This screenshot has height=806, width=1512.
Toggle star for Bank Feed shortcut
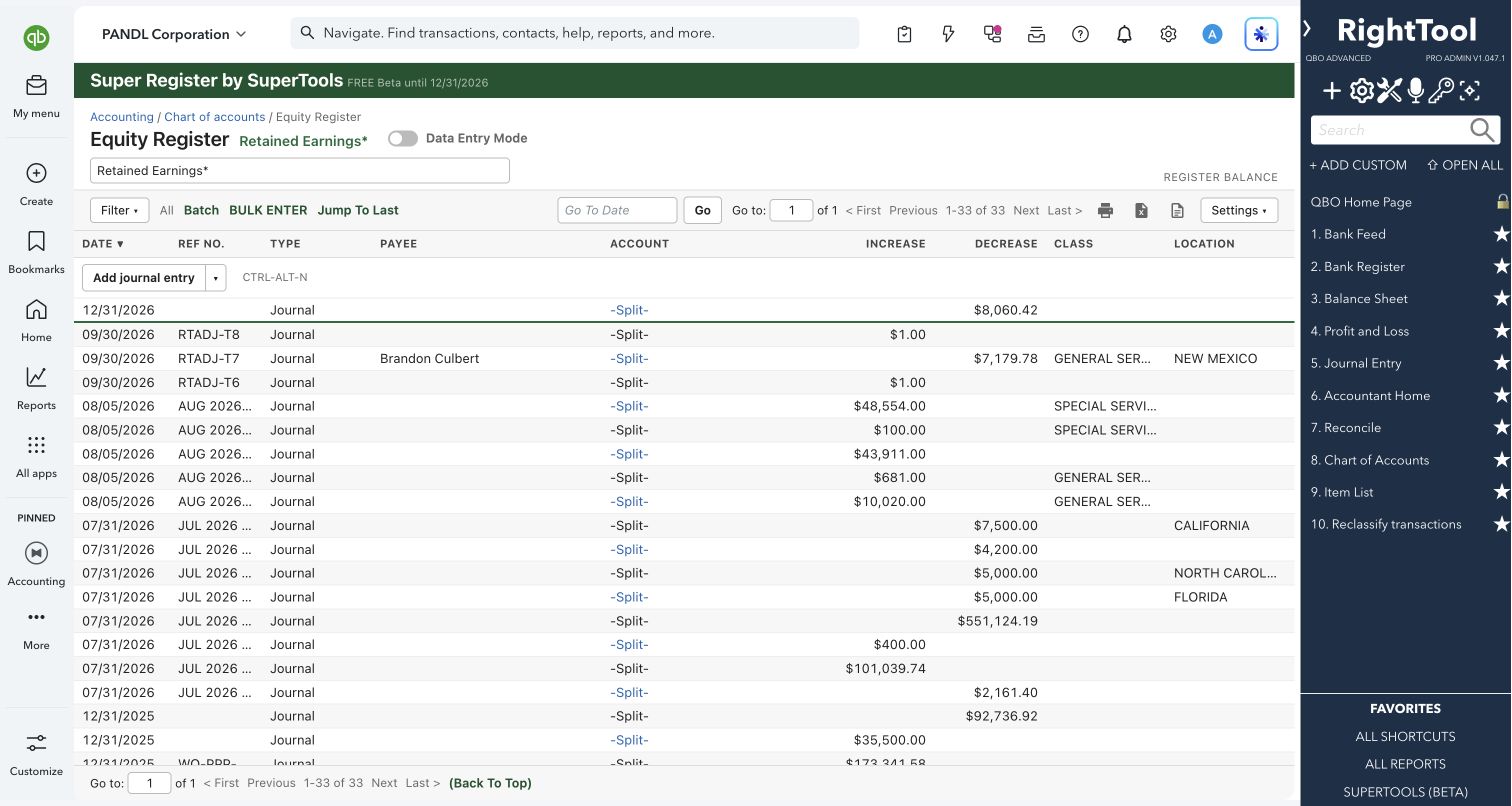1501,234
